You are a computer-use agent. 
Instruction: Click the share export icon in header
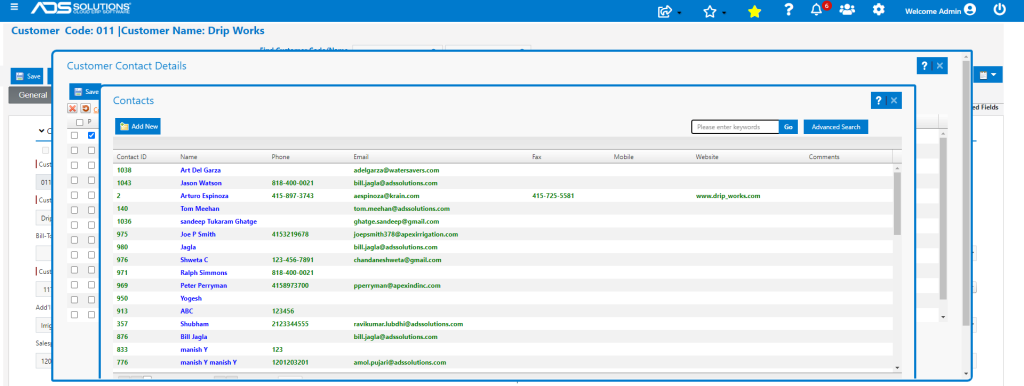coord(665,11)
